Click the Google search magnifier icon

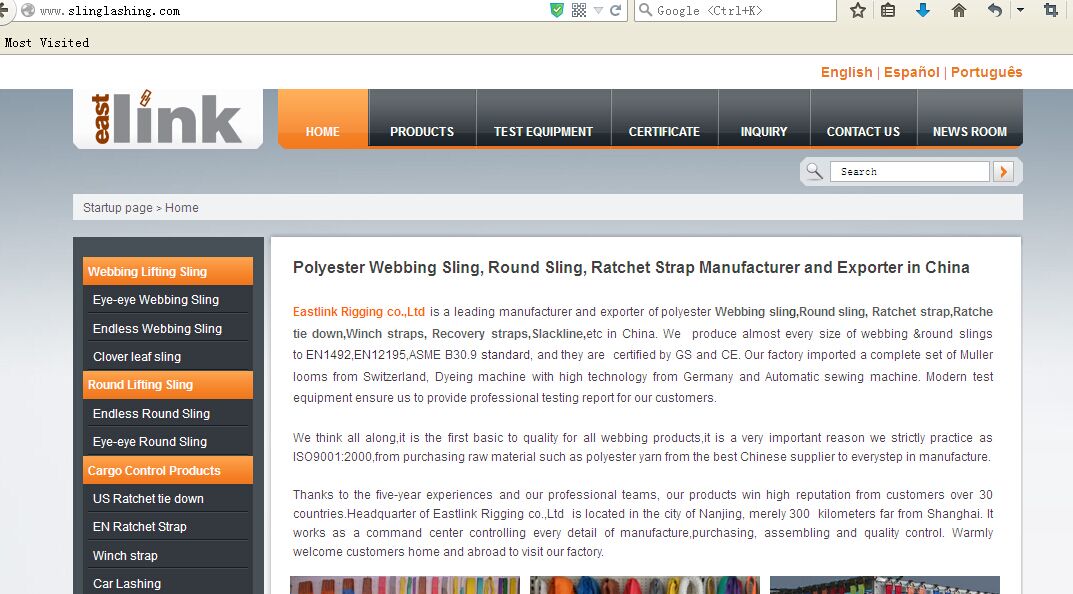[x=645, y=10]
